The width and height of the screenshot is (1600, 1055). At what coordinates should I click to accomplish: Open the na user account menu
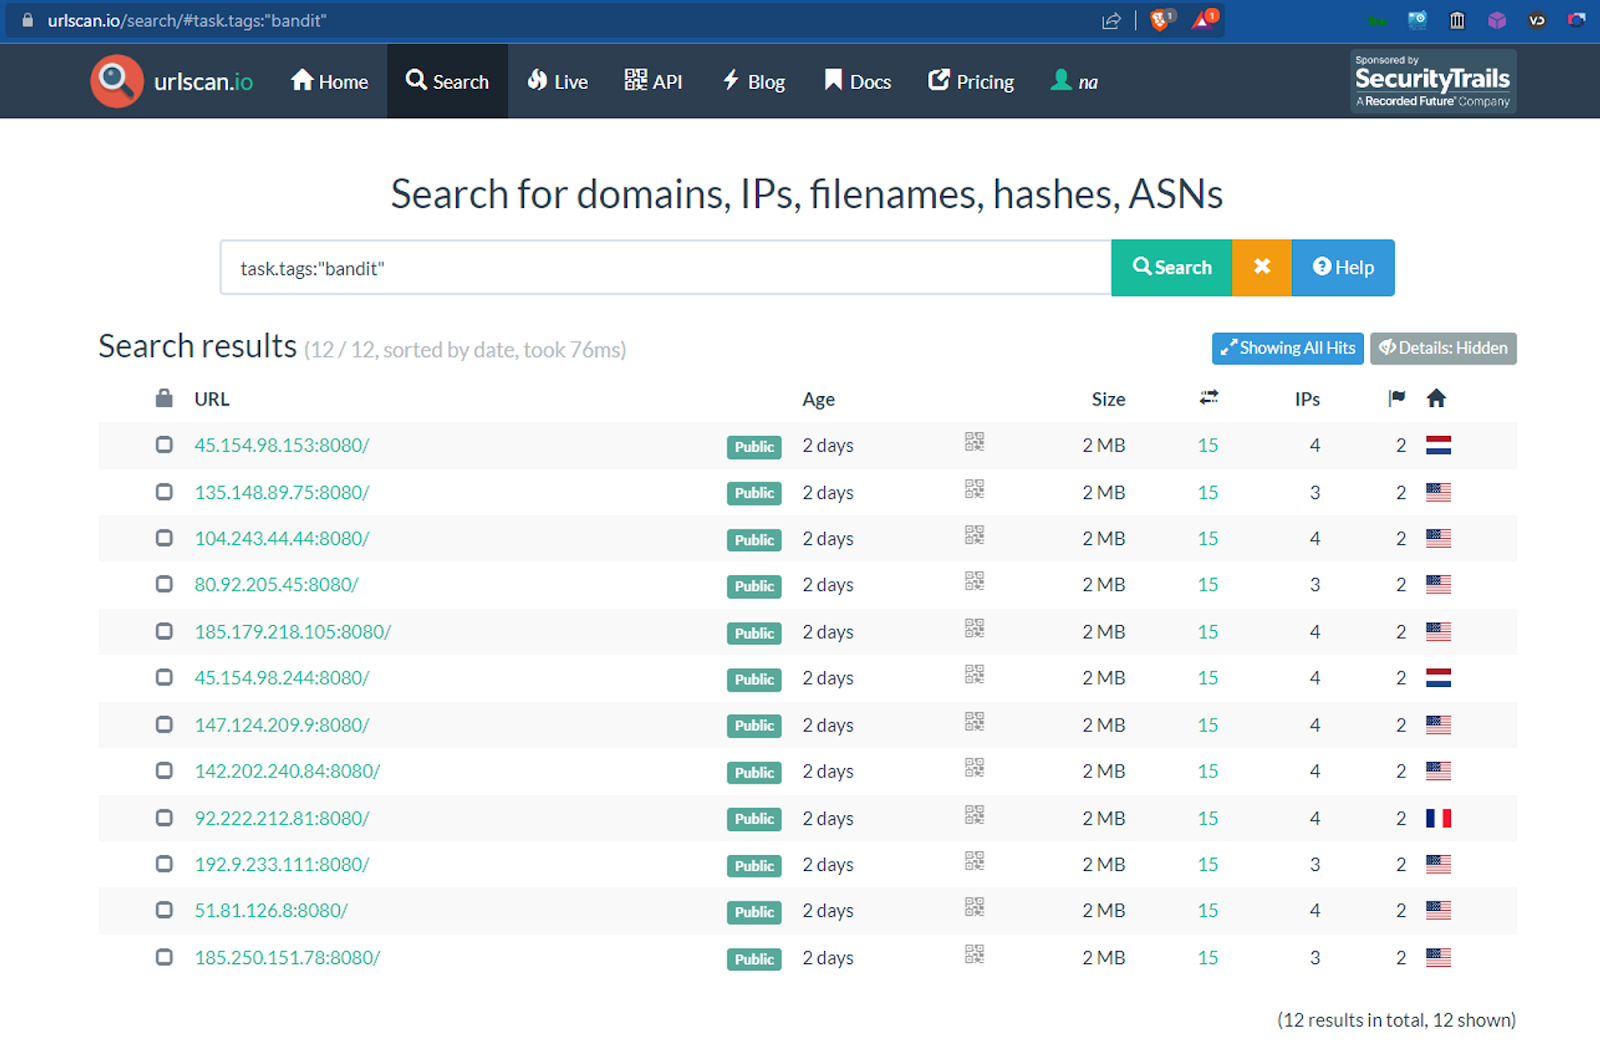coord(1075,81)
